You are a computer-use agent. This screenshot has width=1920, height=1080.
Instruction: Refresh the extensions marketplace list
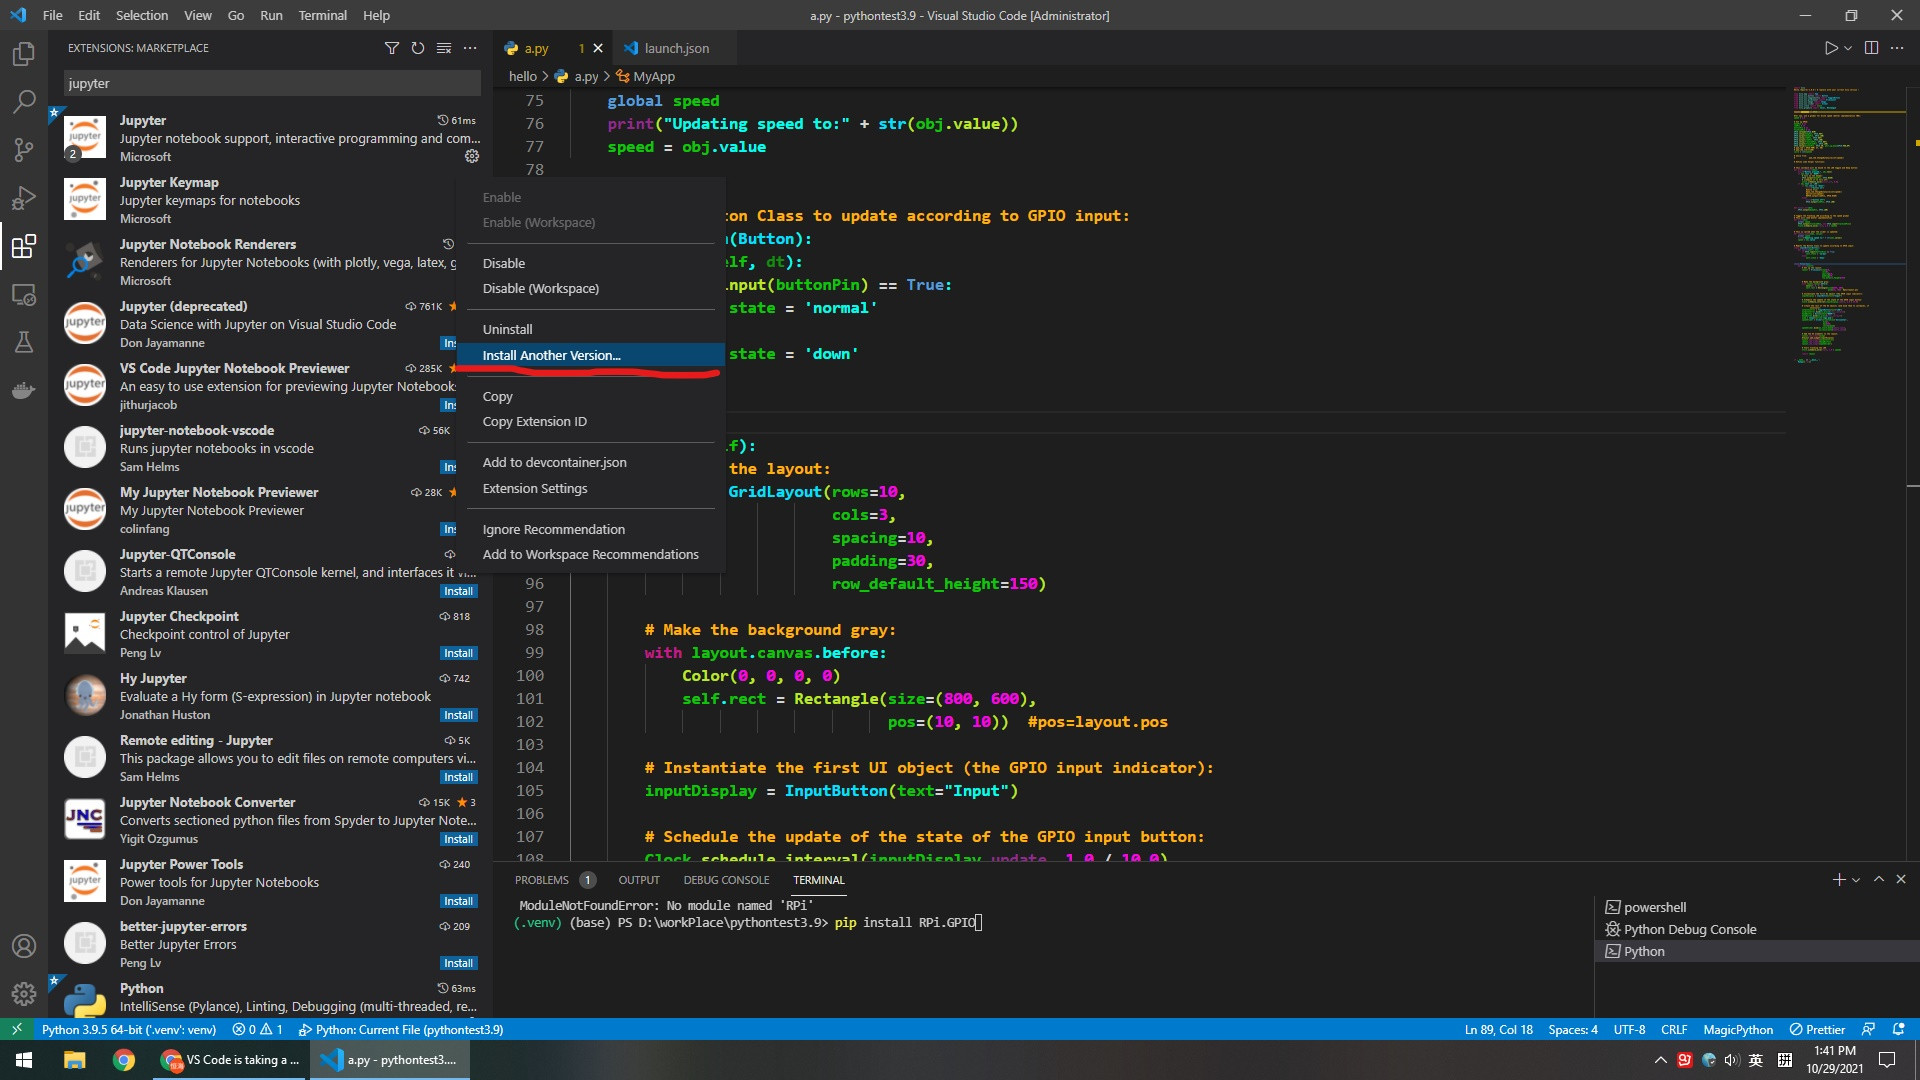(418, 48)
